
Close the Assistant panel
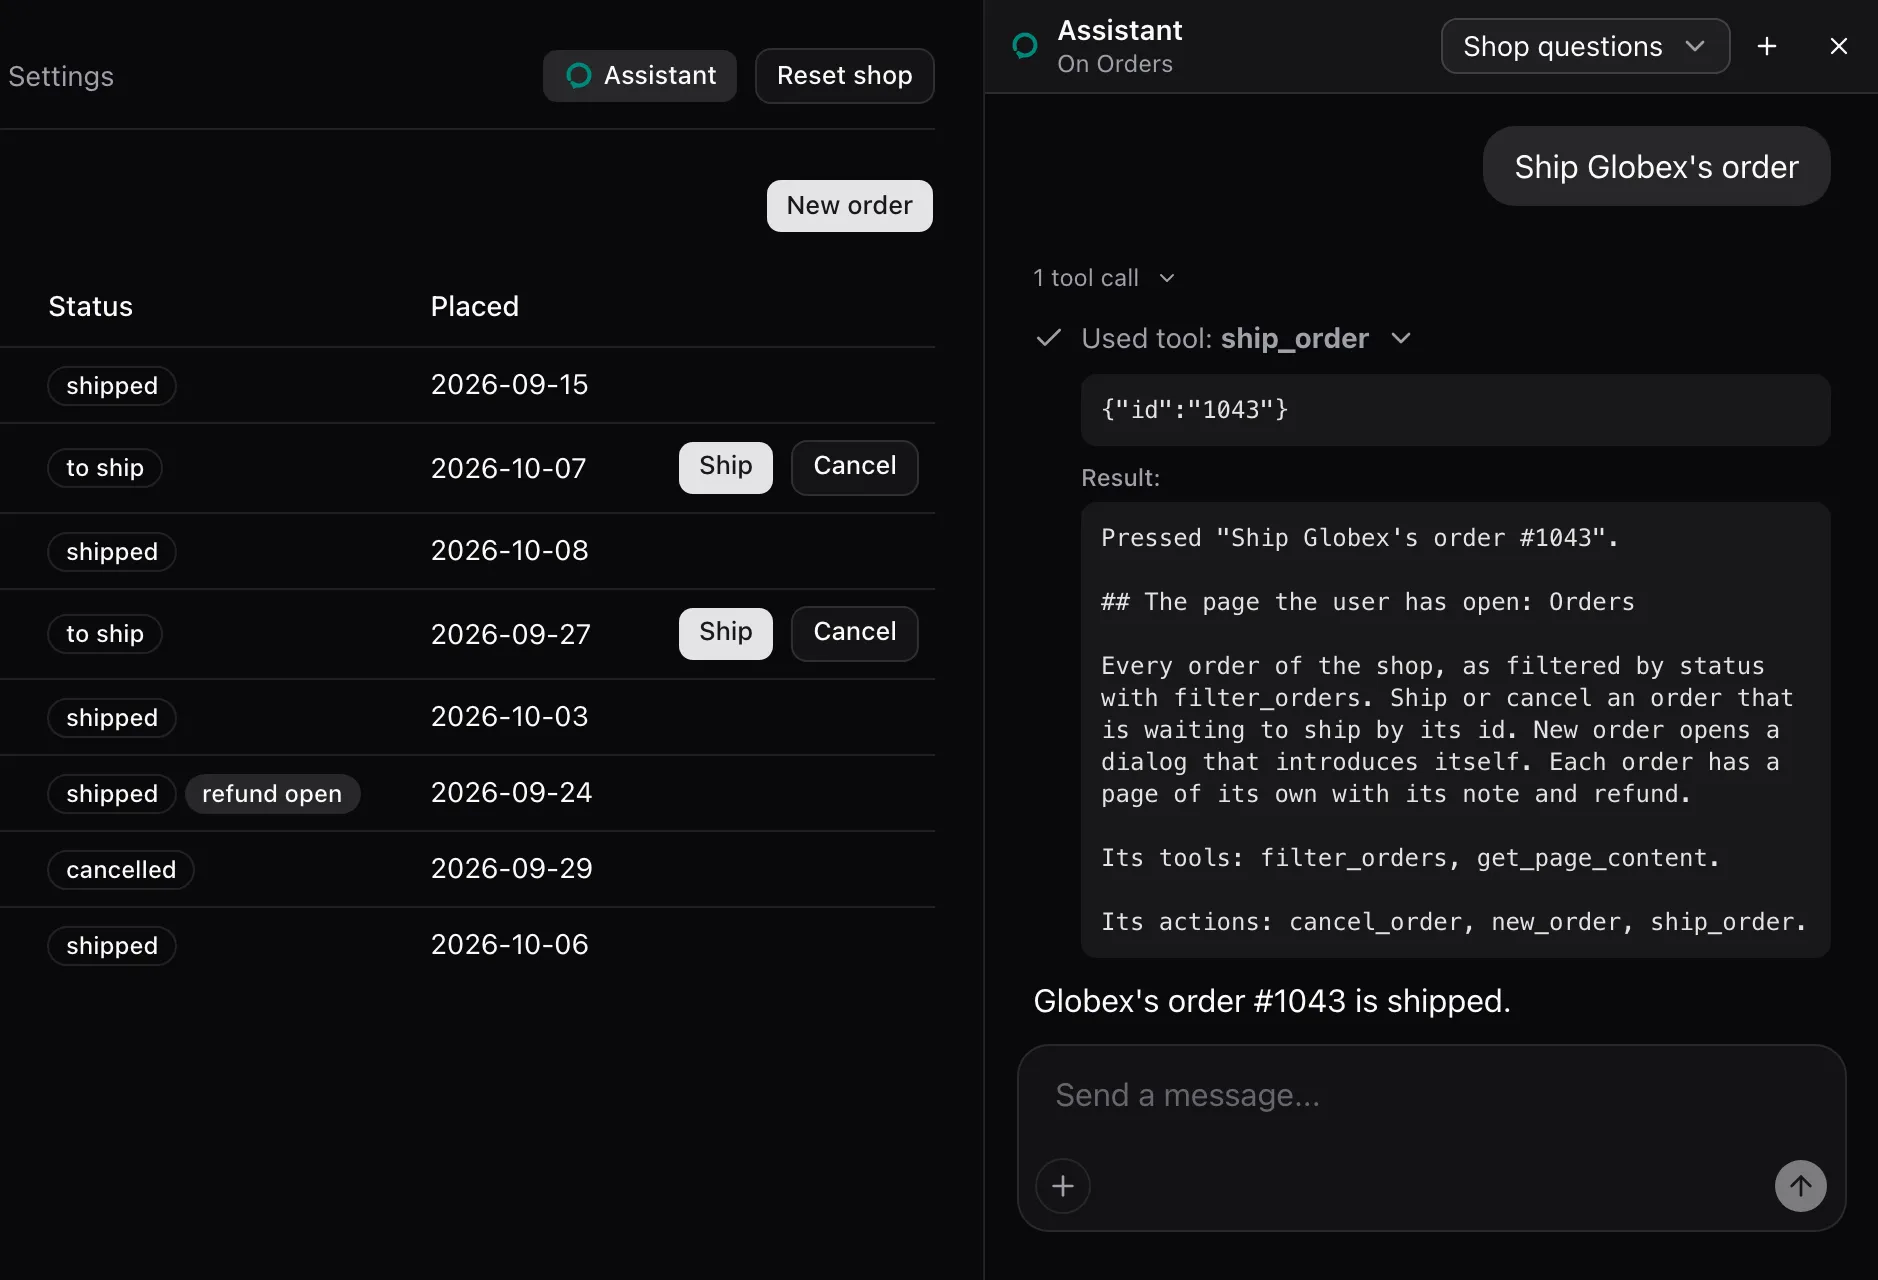click(x=1838, y=46)
